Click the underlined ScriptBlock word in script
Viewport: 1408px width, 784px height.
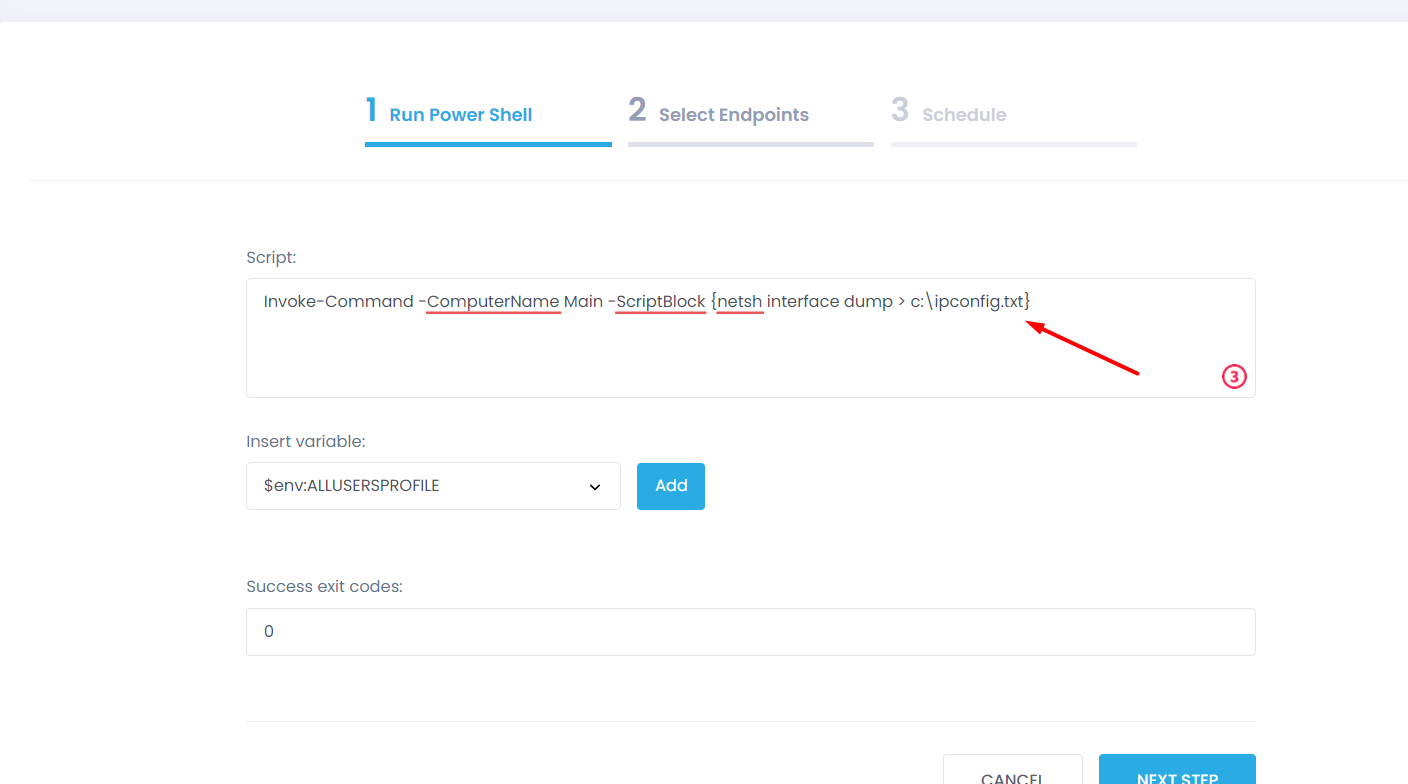point(661,301)
